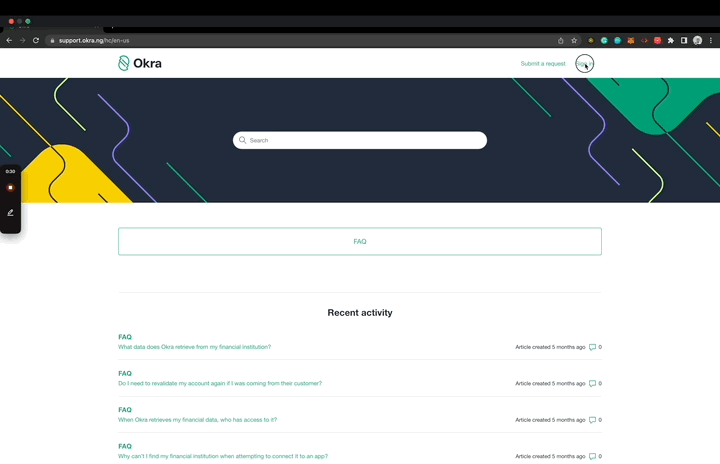Click comment icon for who has access article
Screen dimensions: 720x464
592,420
